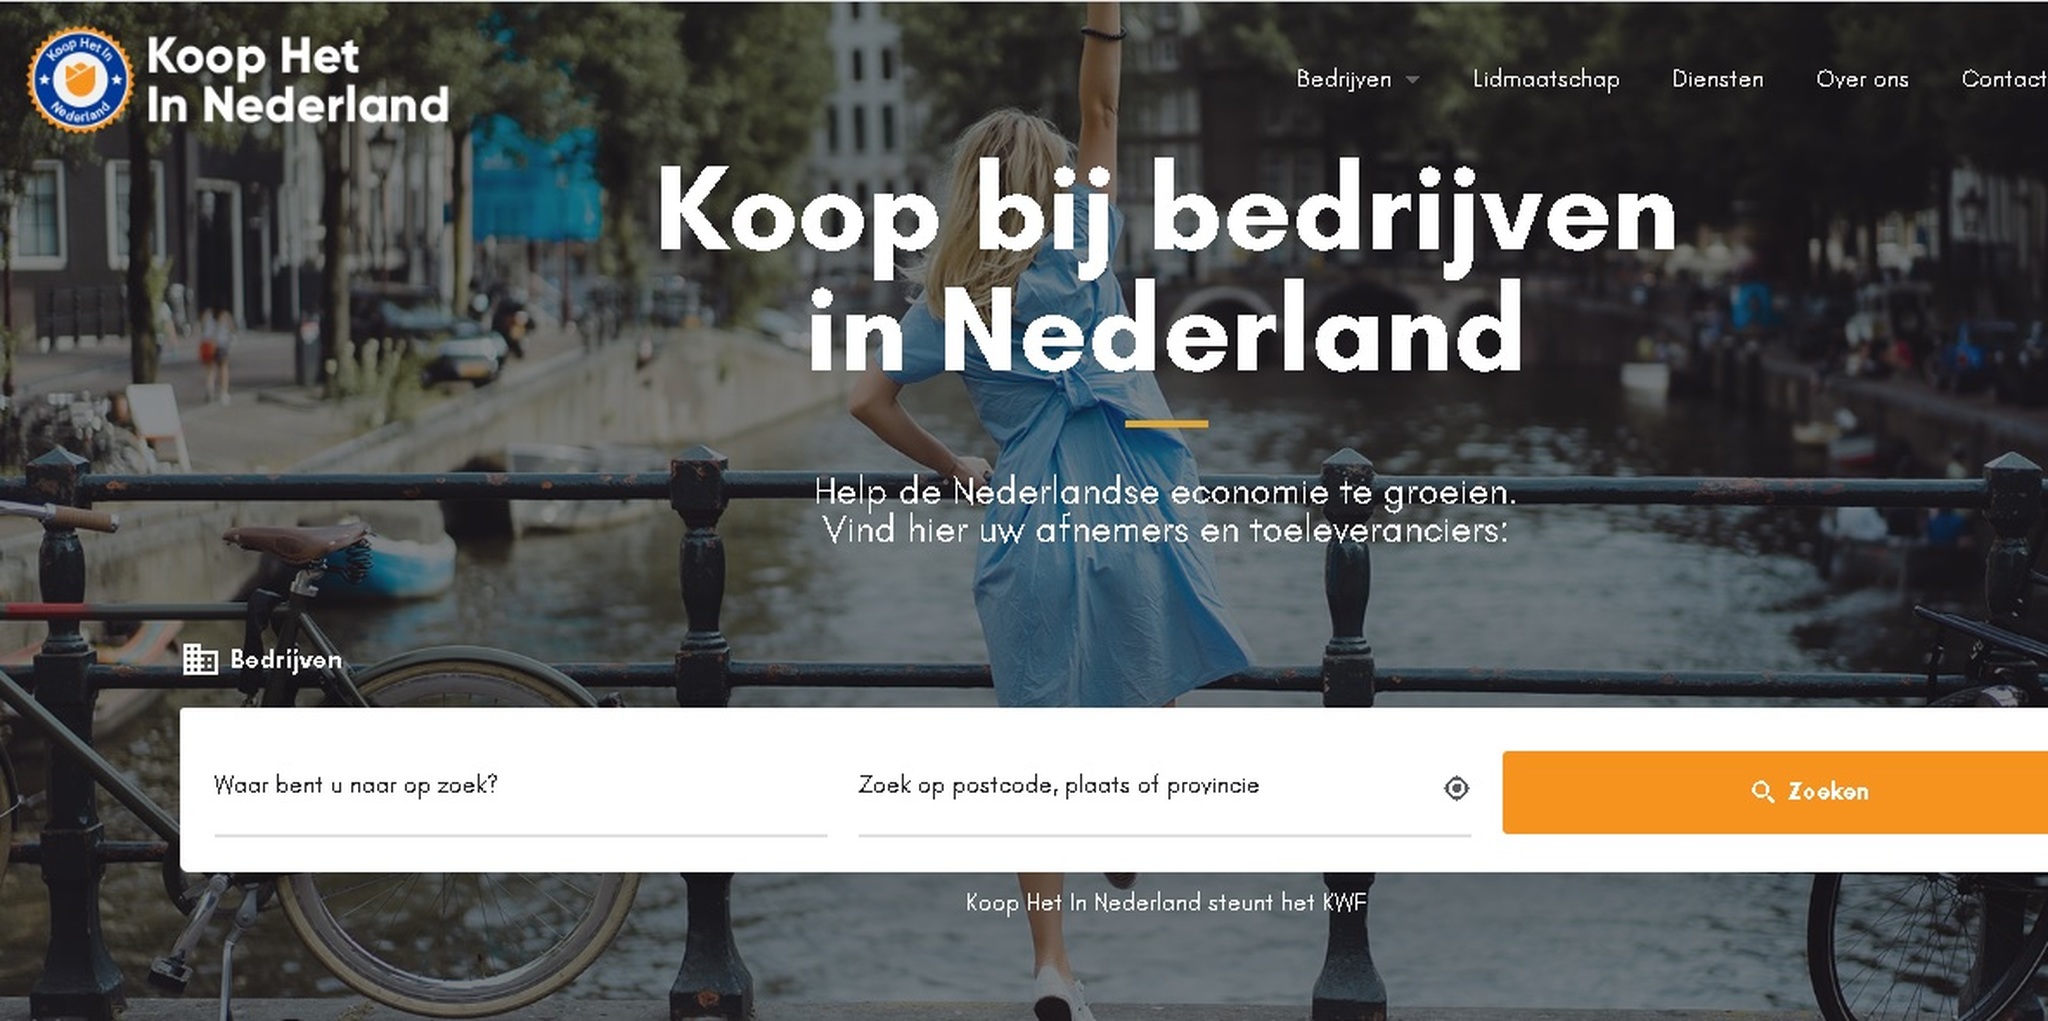The height and width of the screenshot is (1021, 2048).
Task: Click the 'Koop bij bedrijven in Nederland' heading
Action: tap(1165, 267)
